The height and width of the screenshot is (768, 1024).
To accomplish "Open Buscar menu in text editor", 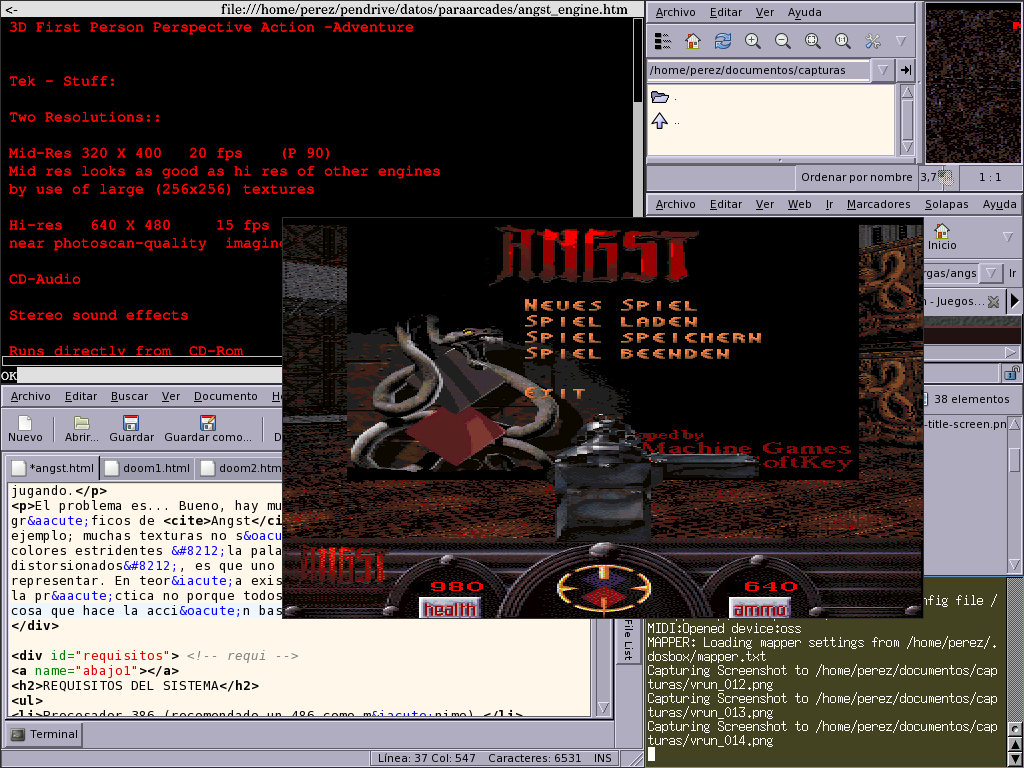I will [x=129, y=396].
